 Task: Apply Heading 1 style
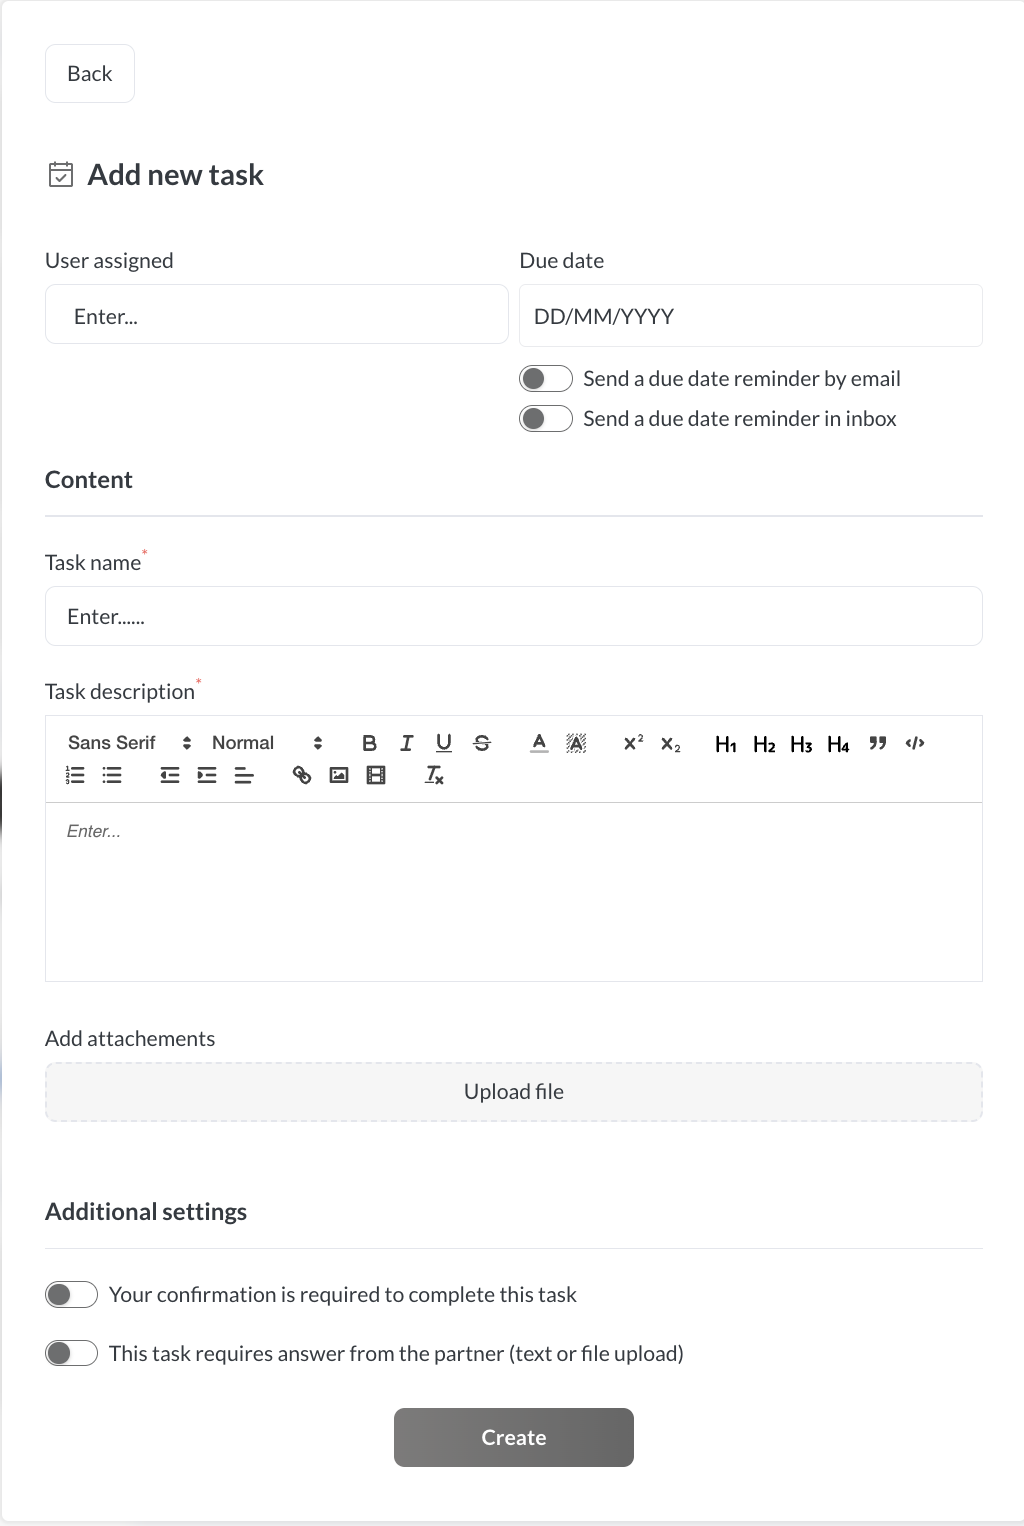[x=726, y=744]
